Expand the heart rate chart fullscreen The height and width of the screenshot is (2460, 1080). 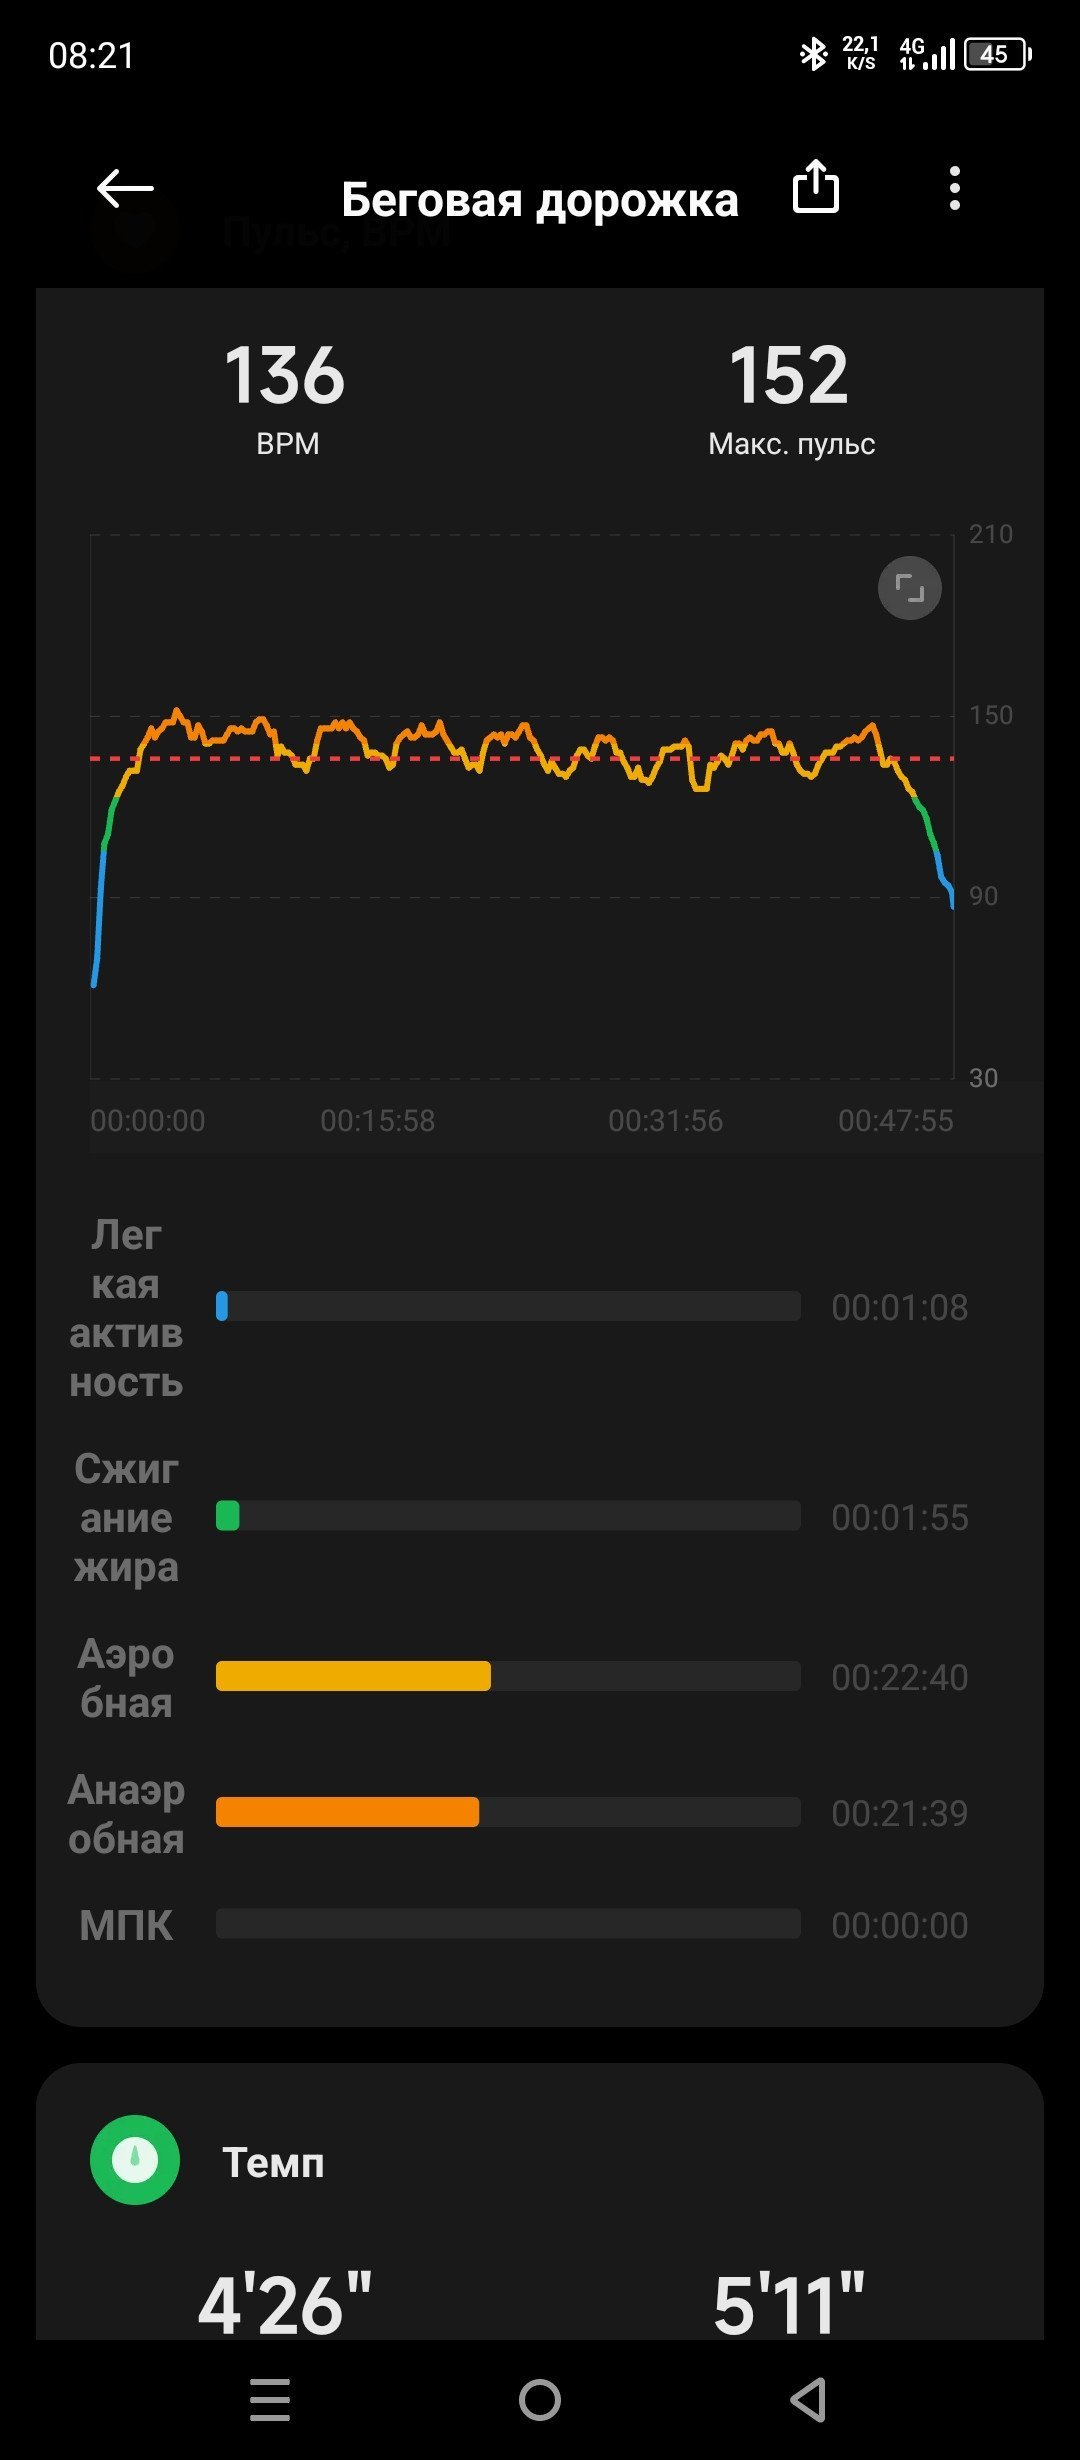pos(909,588)
